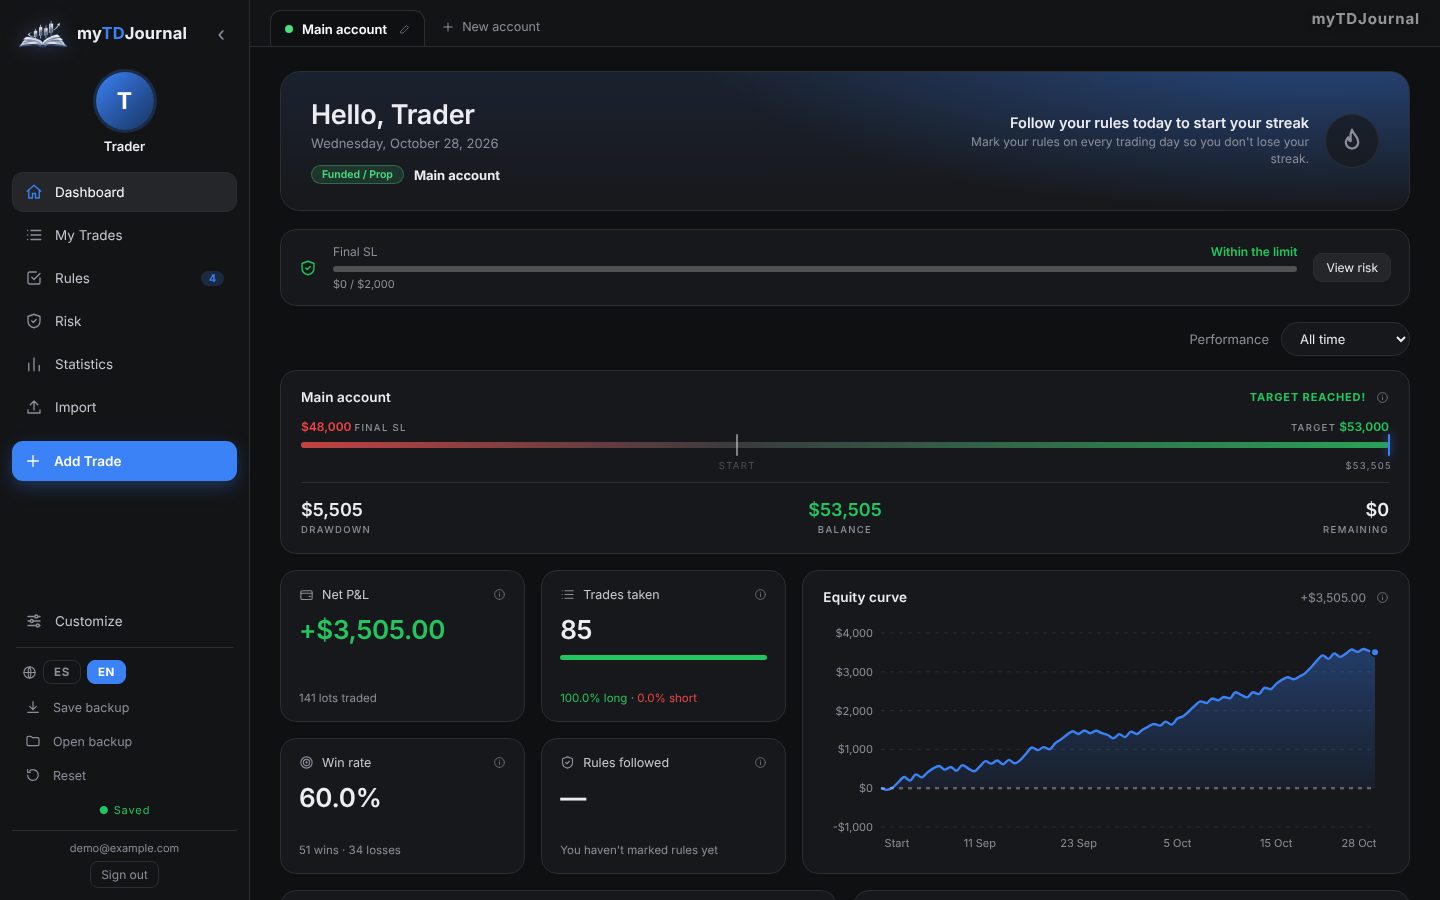Click the pencil icon next to Main account tab

404,30
